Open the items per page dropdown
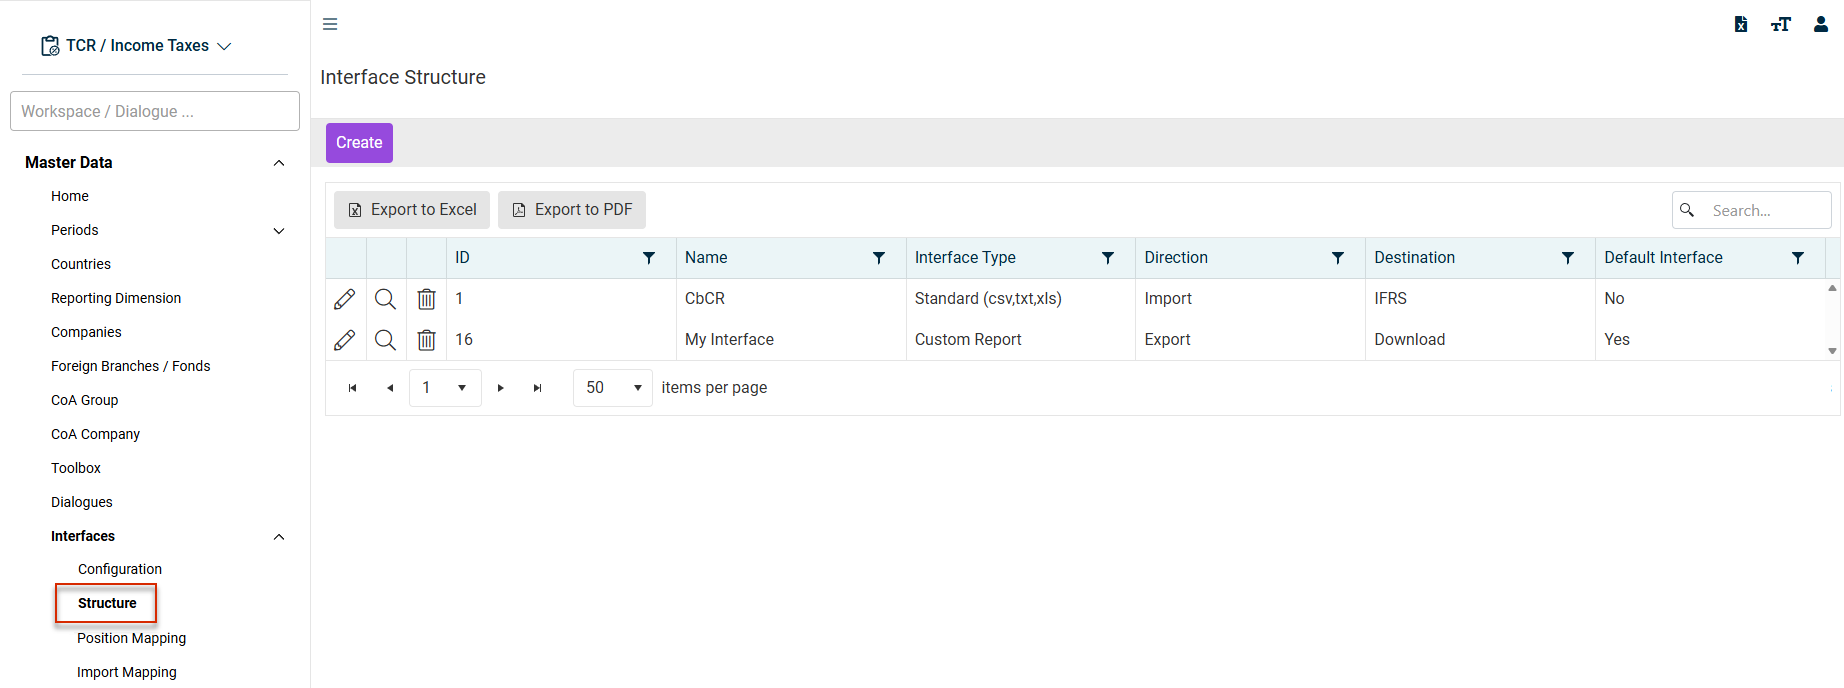Screen dimensions: 1844x688 638,388
